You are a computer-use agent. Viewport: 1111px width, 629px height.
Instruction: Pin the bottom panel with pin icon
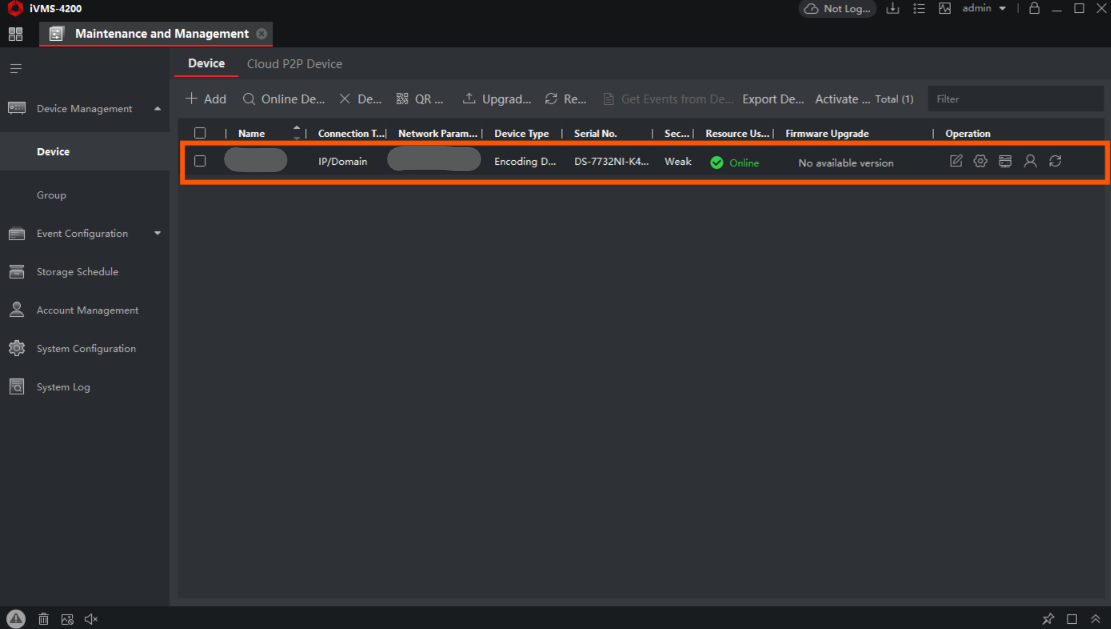[x=1048, y=619]
